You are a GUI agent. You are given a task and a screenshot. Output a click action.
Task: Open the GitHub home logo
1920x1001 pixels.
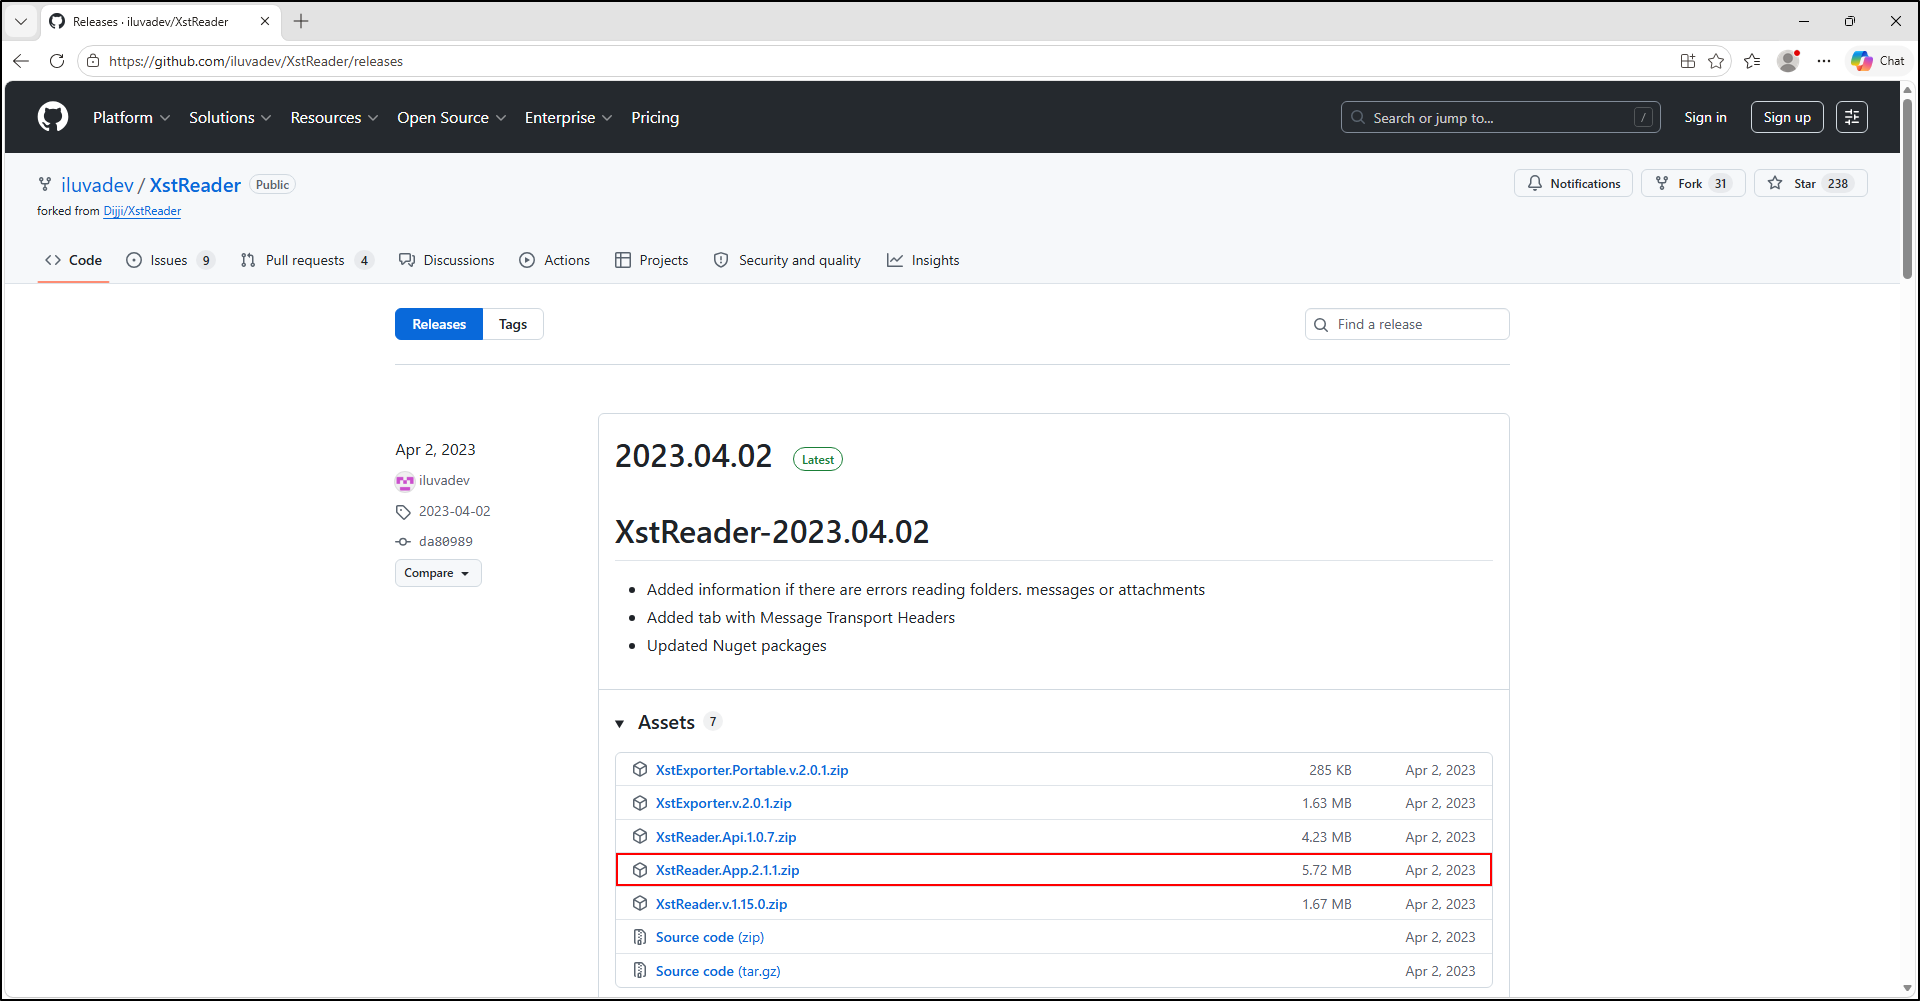coord(53,117)
